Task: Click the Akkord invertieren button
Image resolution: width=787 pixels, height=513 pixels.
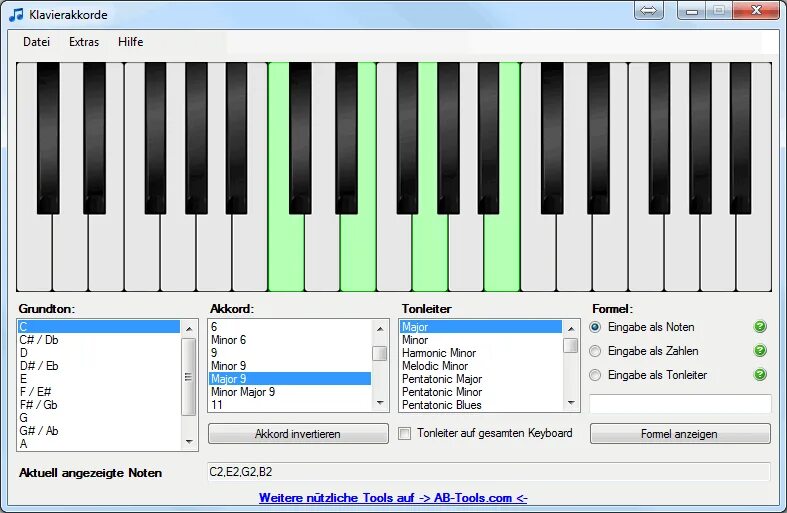Action: (x=298, y=434)
